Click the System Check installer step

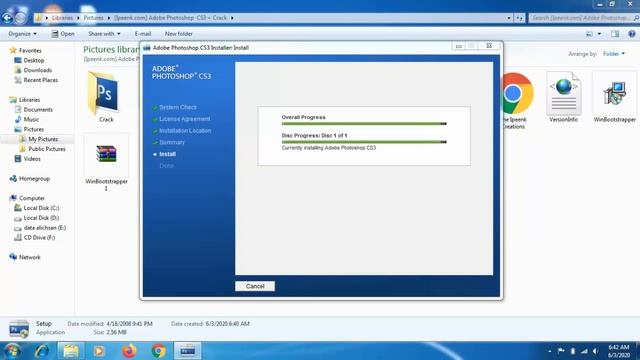[x=178, y=107]
